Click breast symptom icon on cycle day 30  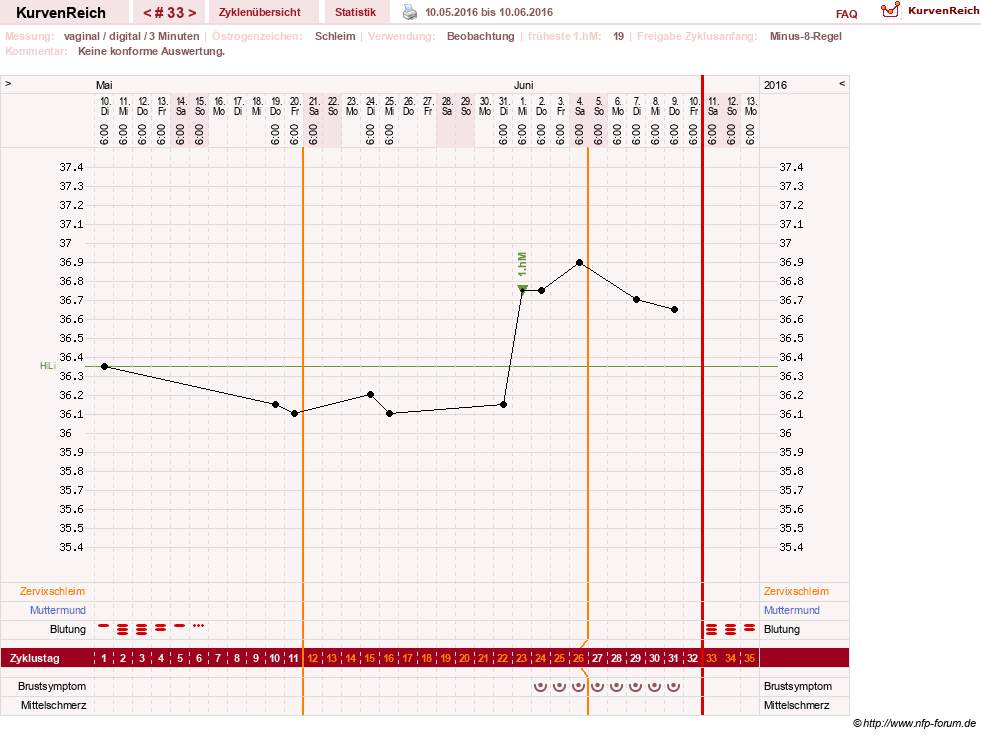(x=654, y=686)
